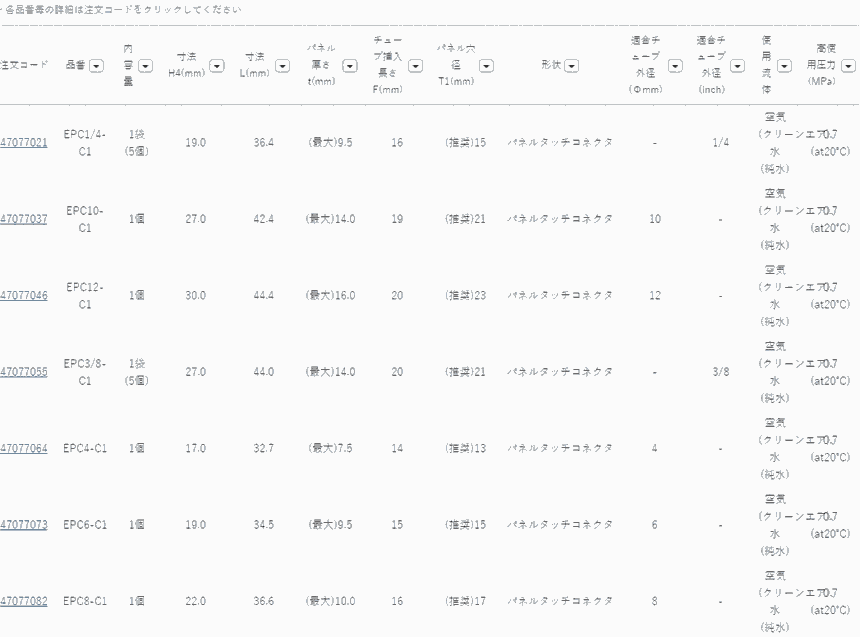Open the 内容量 column filter dropdown
This screenshot has width=860, height=637.
(x=145, y=66)
